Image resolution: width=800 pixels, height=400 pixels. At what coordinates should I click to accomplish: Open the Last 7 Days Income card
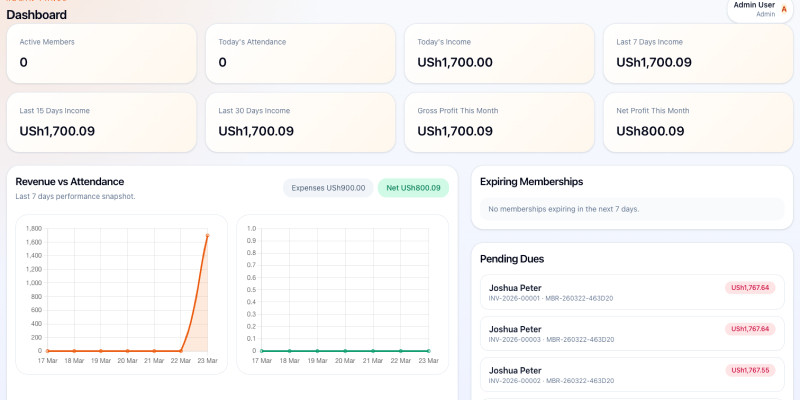[698, 54]
